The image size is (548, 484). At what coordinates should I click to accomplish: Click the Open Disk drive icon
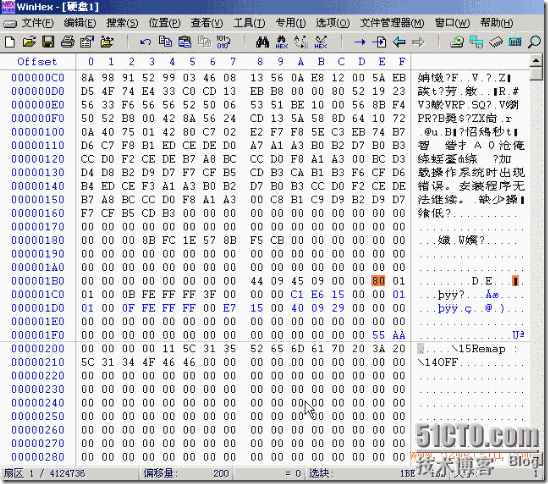coord(457,42)
